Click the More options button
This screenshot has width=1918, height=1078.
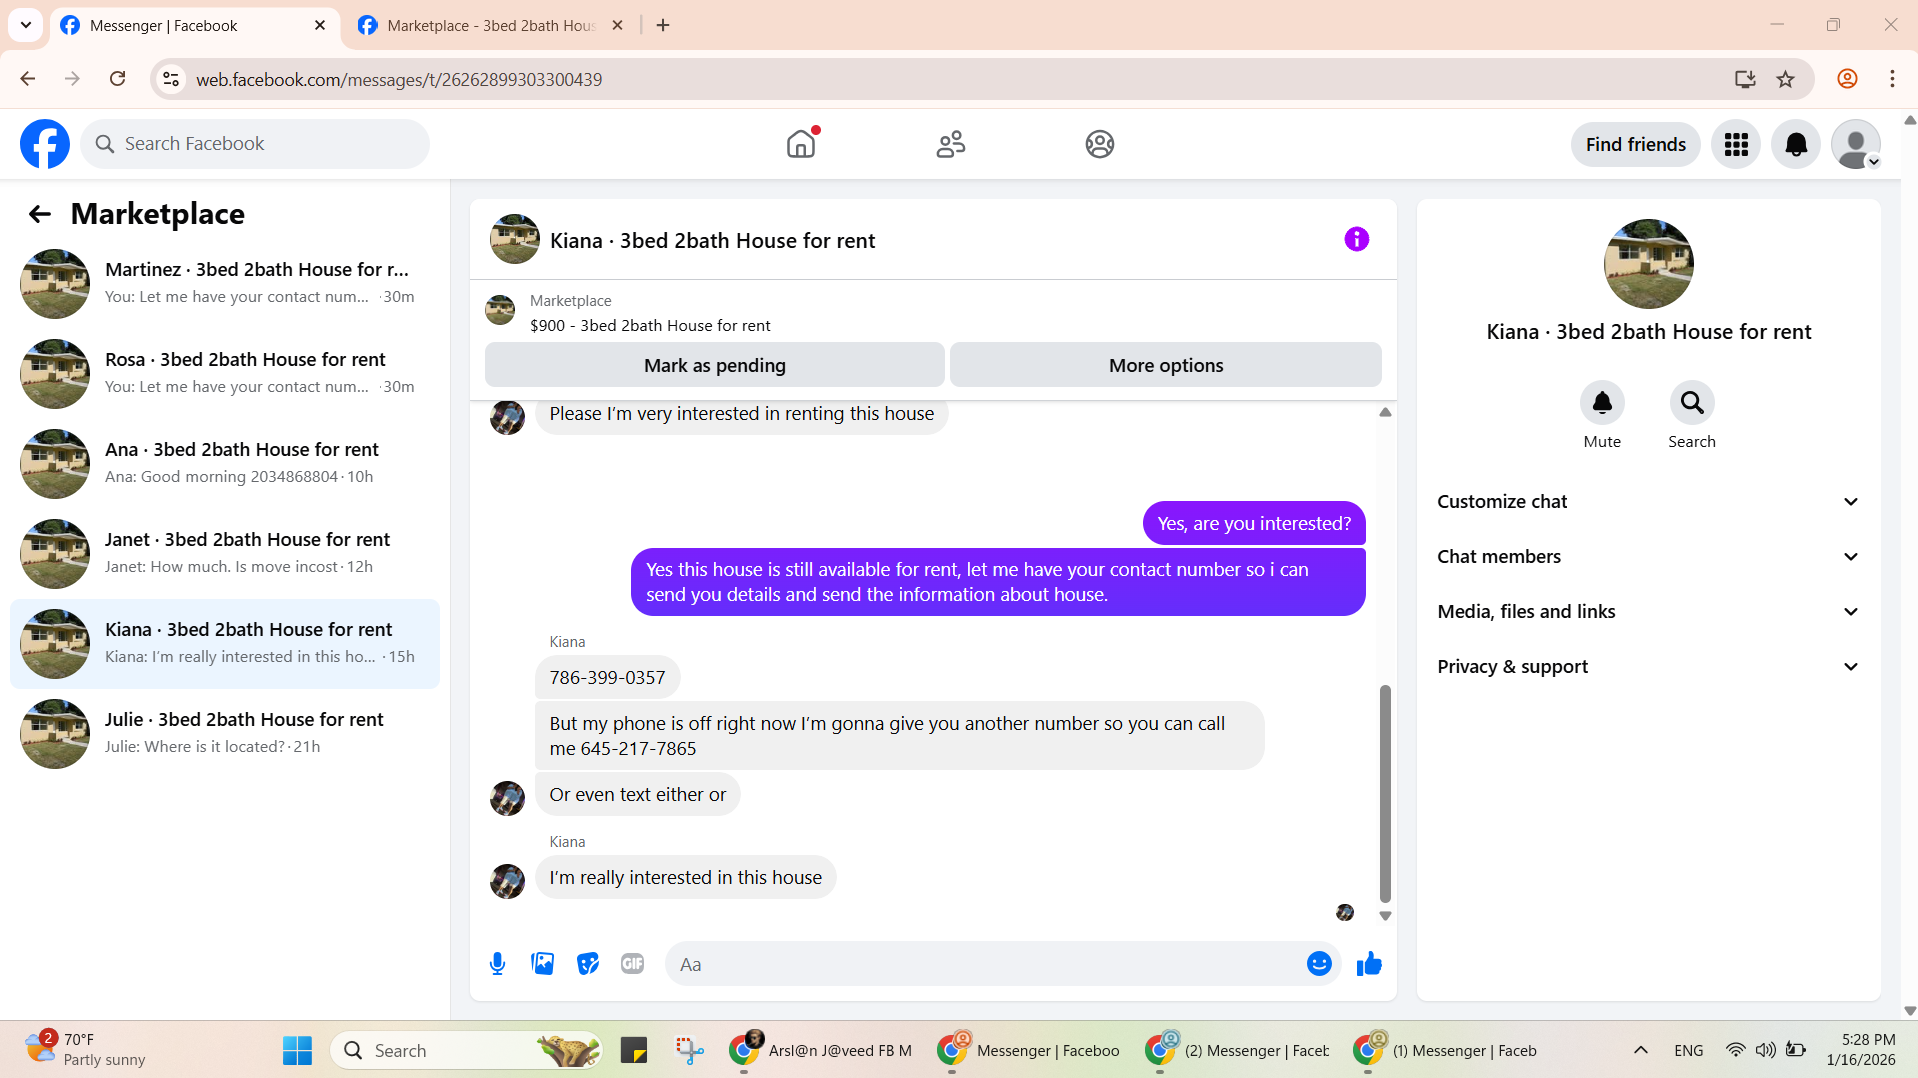pyautogui.click(x=1165, y=365)
